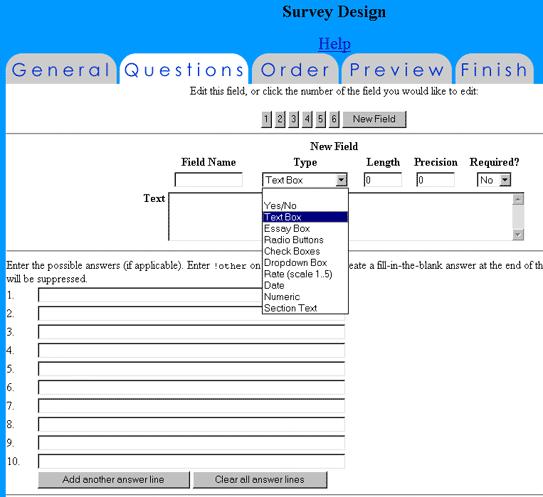Choose Yes/No from the Type list
The width and height of the screenshot is (543, 497).
pos(305,206)
